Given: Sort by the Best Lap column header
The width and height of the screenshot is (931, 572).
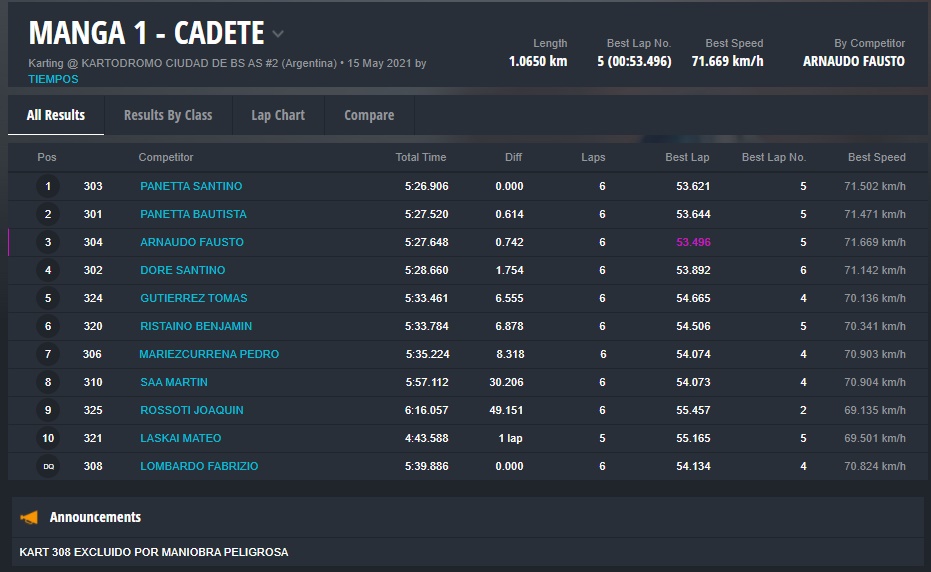Looking at the screenshot, I should click(x=687, y=157).
